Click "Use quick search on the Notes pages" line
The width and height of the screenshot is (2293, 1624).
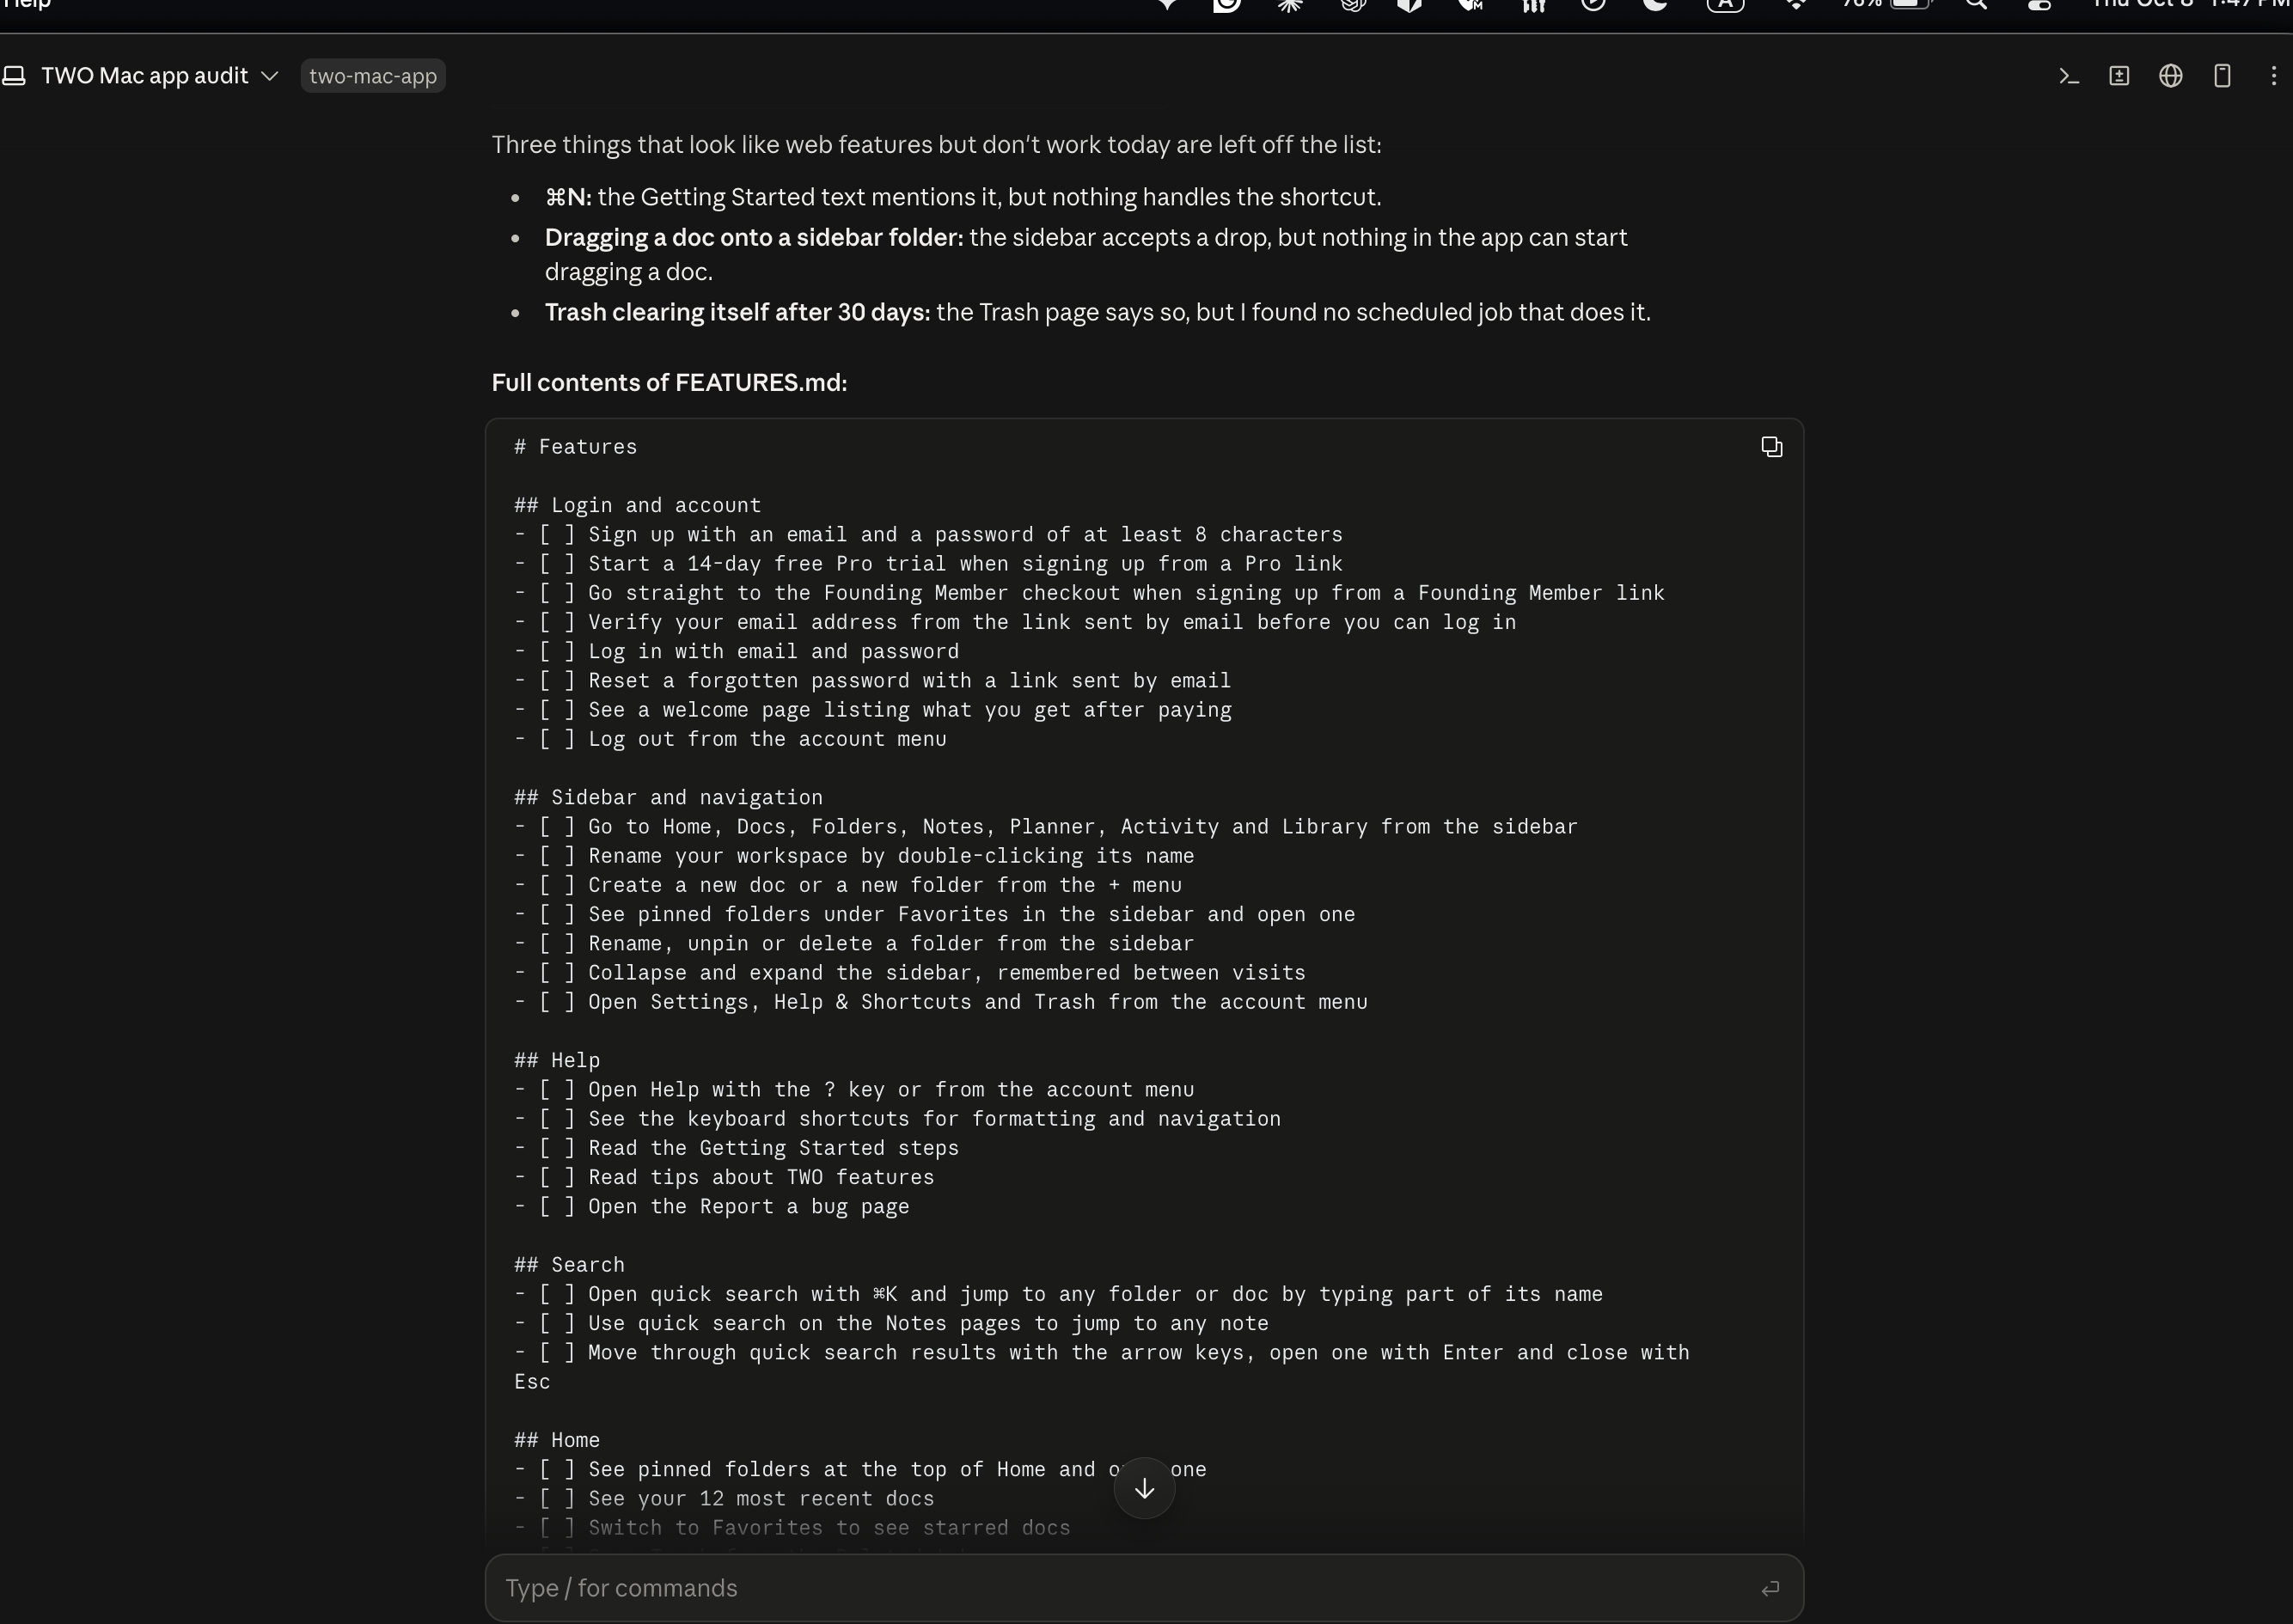pos(891,1323)
